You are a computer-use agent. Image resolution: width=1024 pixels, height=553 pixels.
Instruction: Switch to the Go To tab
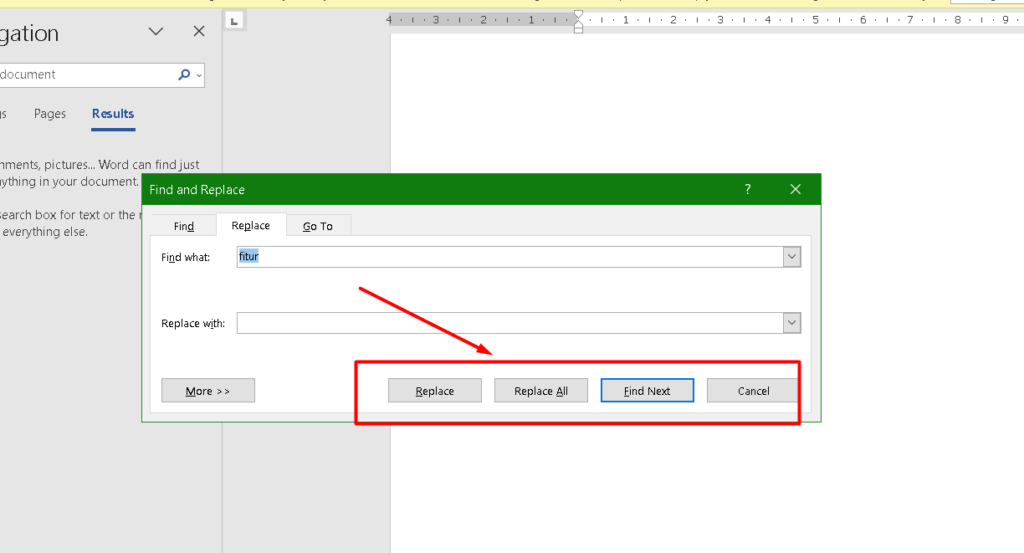point(318,226)
